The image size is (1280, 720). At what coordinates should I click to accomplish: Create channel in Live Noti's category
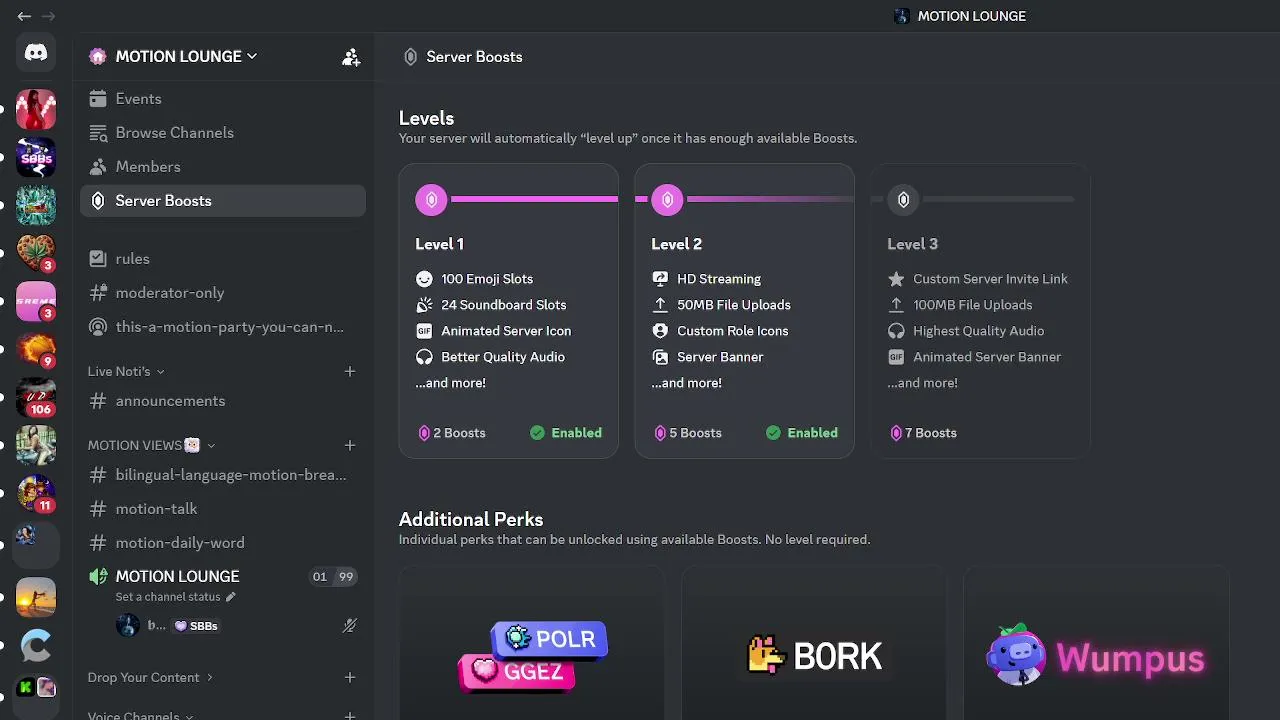(x=350, y=371)
